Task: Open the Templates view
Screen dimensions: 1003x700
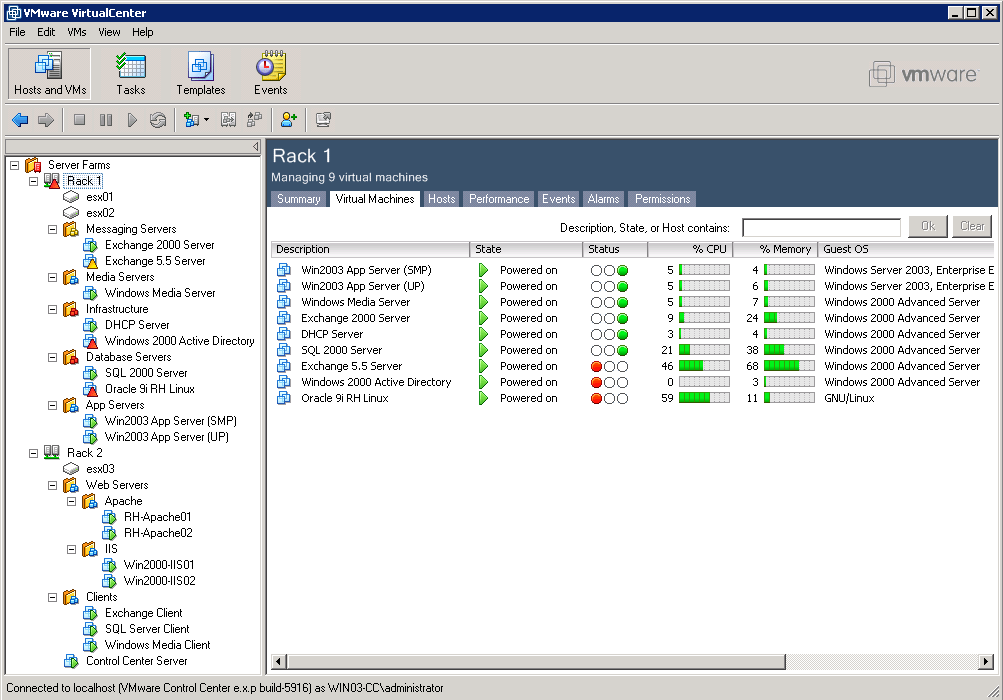Action: pos(201,74)
